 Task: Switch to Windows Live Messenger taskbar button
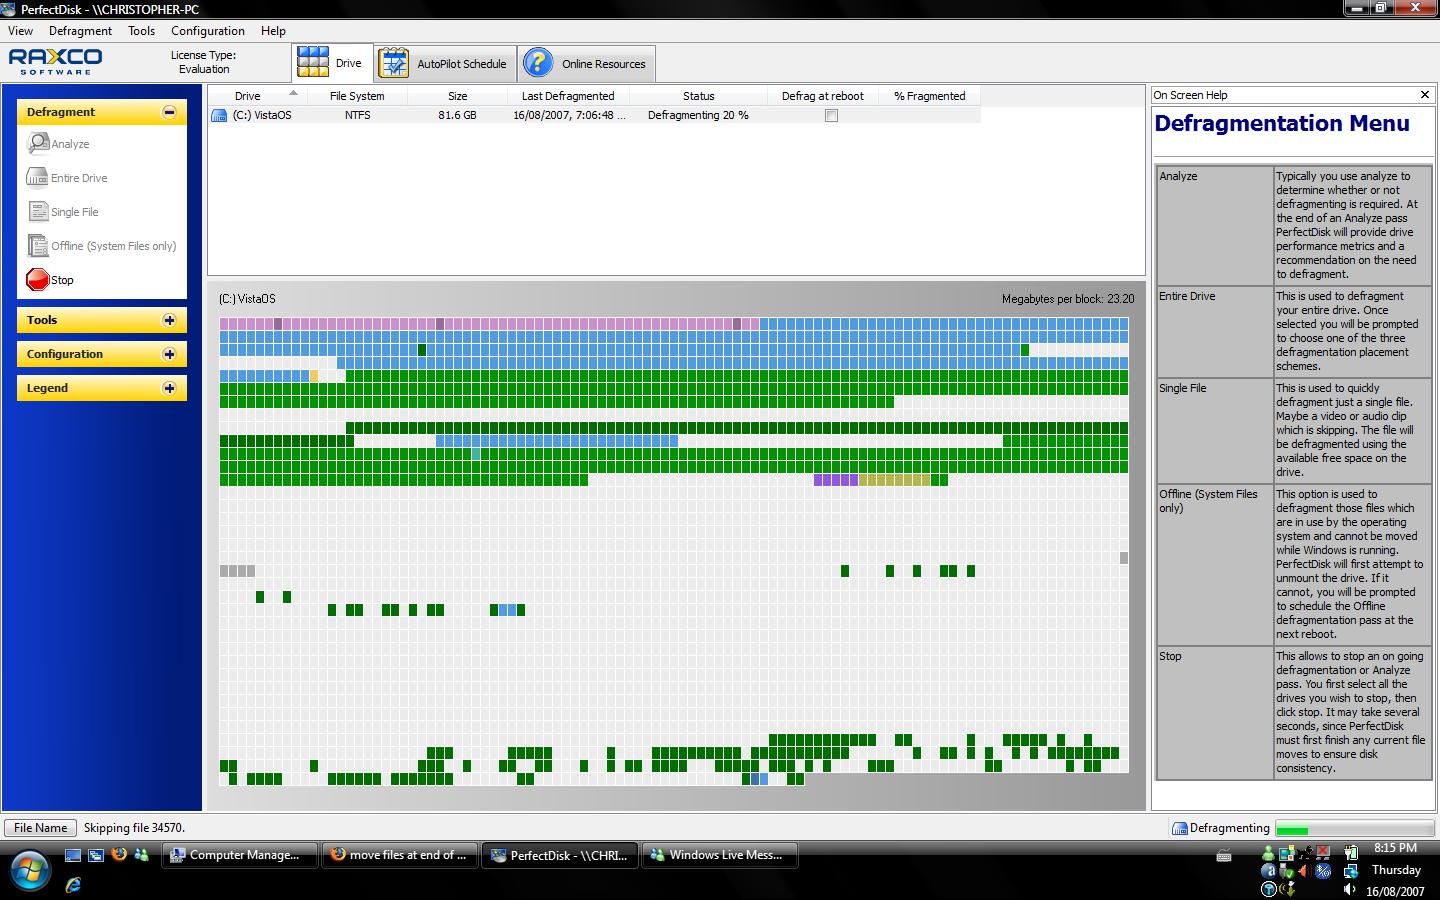pos(720,855)
